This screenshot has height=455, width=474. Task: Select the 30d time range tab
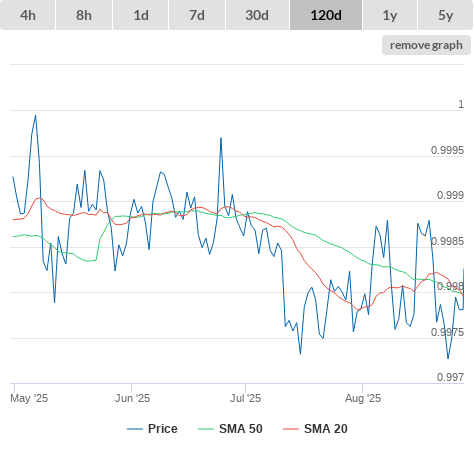pos(257,15)
